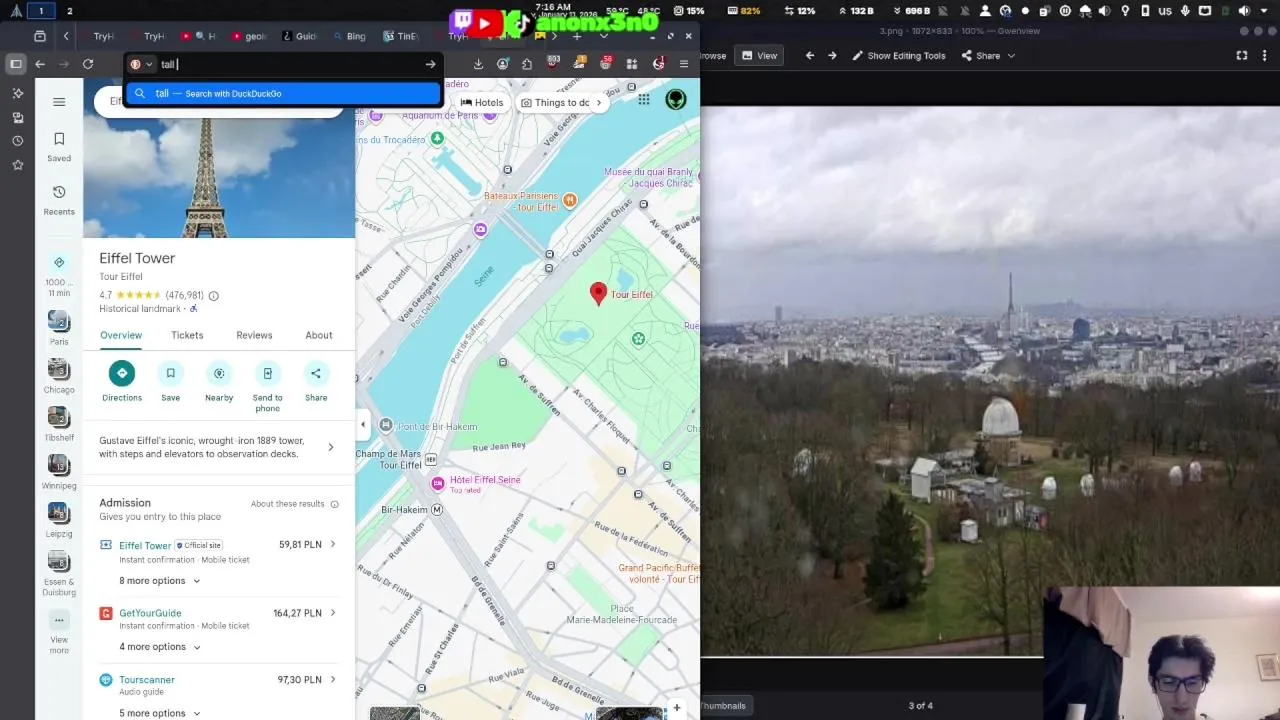Open the browser application menu
The height and width of the screenshot is (720, 1280).
tap(684, 64)
